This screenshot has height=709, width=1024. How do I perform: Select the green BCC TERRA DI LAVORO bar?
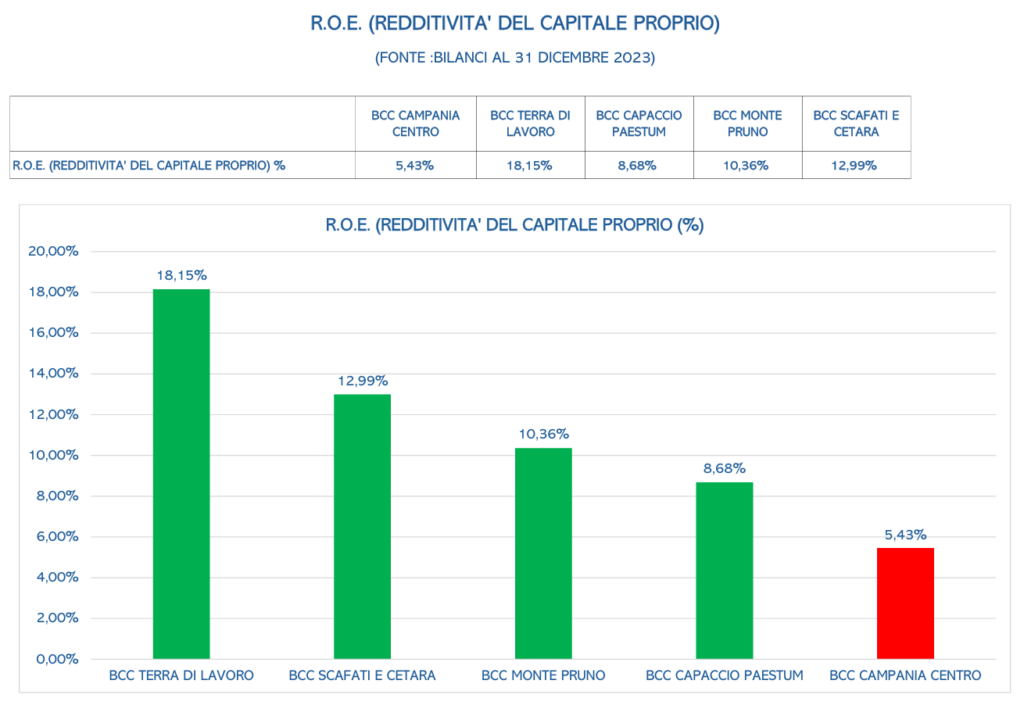tap(182, 474)
